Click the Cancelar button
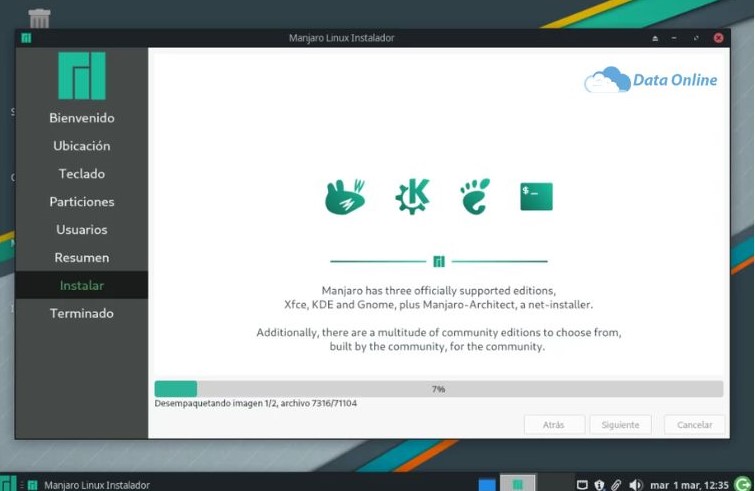Viewport: 755px width, 491px height. (x=694, y=425)
